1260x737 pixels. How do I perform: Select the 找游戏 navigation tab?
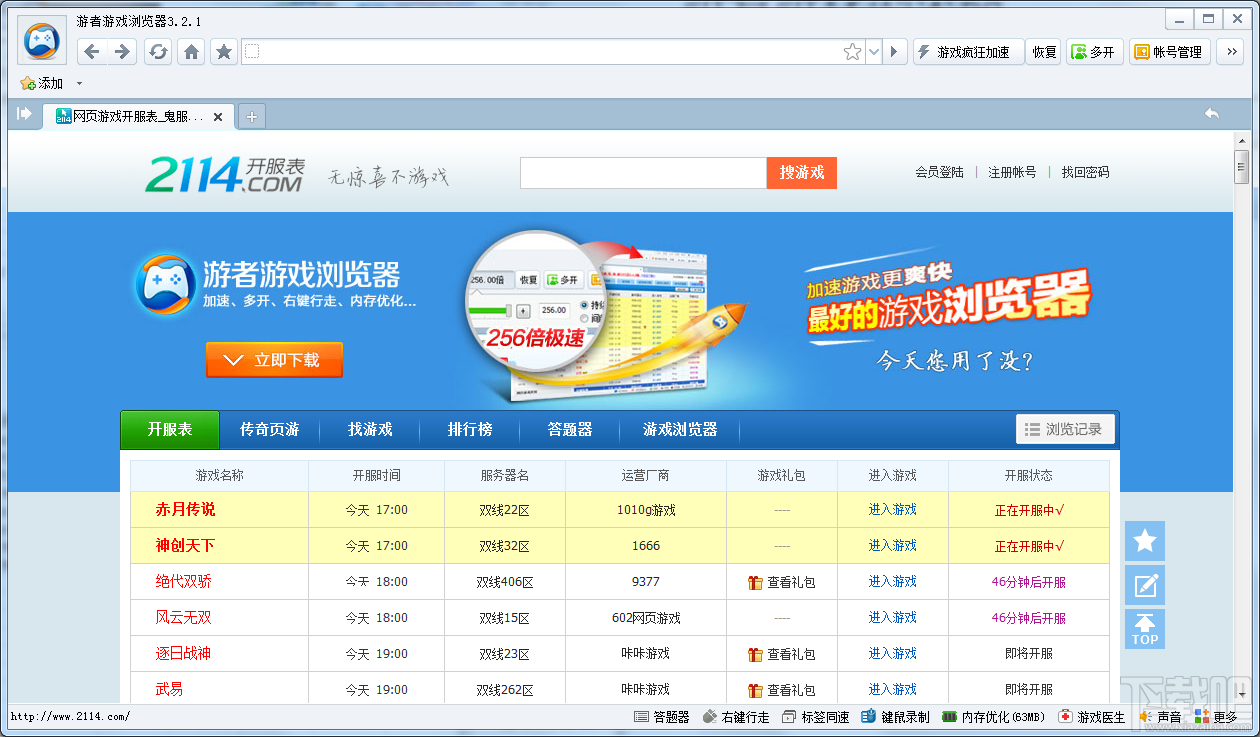(x=370, y=429)
